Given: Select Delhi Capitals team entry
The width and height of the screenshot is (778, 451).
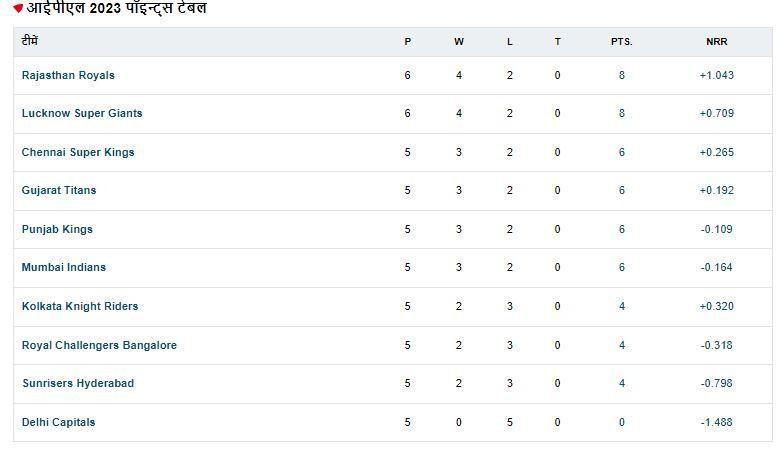Looking at the screenshot, I should click(x=58, y=422).
